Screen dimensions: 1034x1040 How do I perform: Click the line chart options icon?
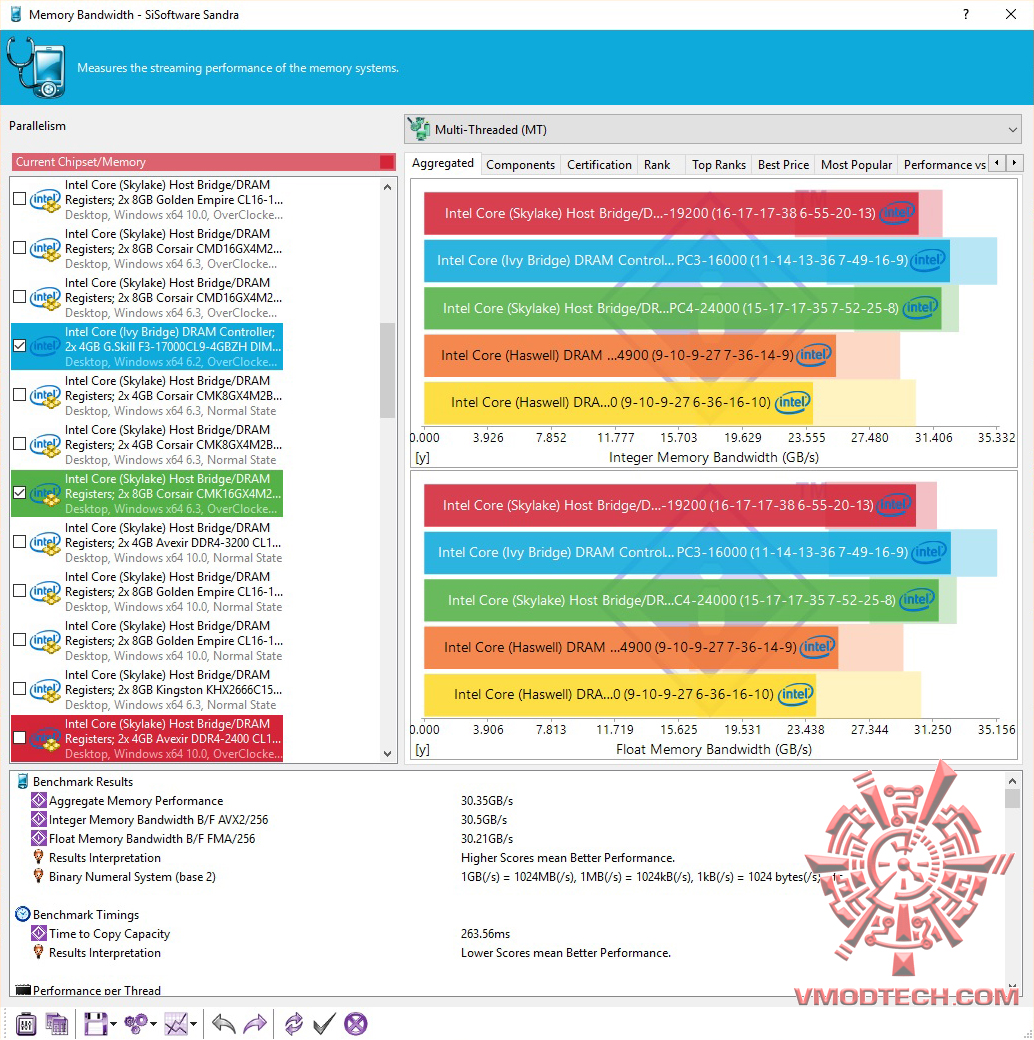(x=176, y=1024)
